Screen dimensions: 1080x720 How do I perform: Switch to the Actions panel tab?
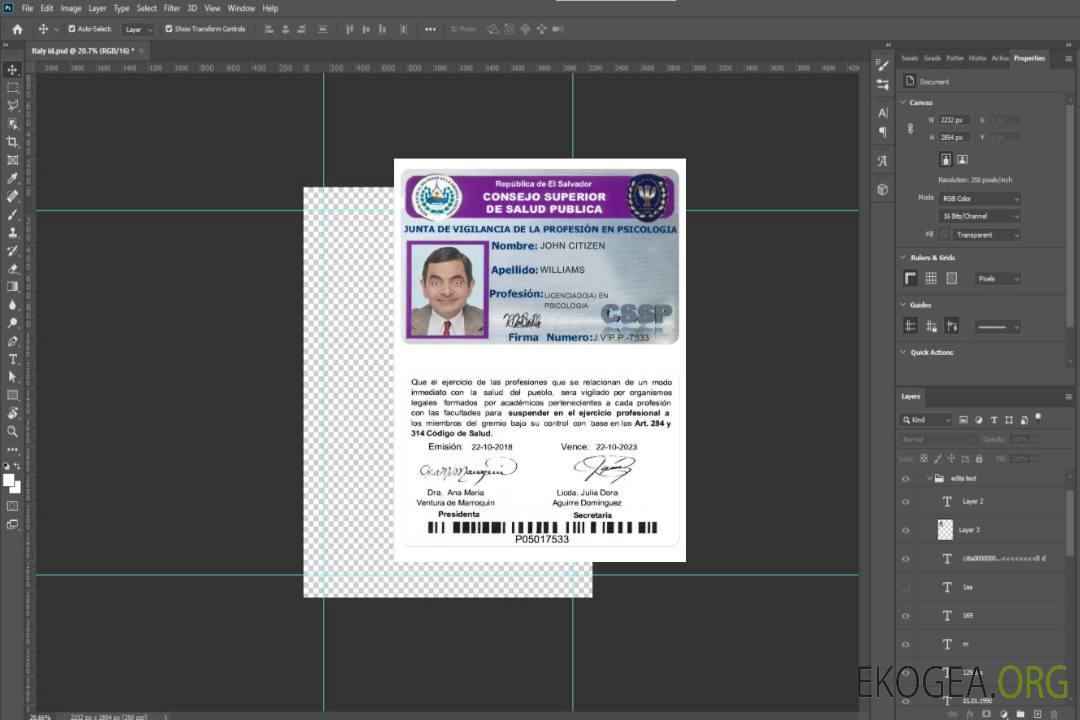click(999, 59)
